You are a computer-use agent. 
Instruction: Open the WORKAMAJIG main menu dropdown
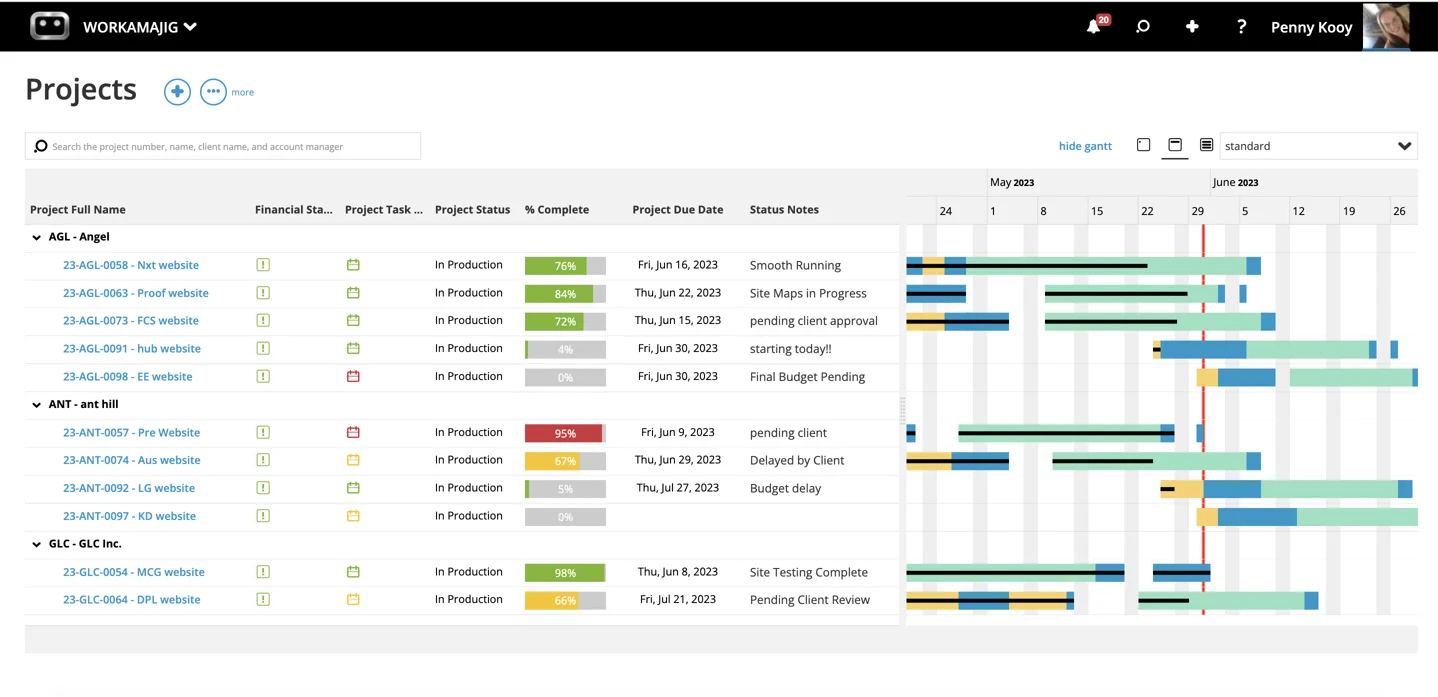point(140,27)
